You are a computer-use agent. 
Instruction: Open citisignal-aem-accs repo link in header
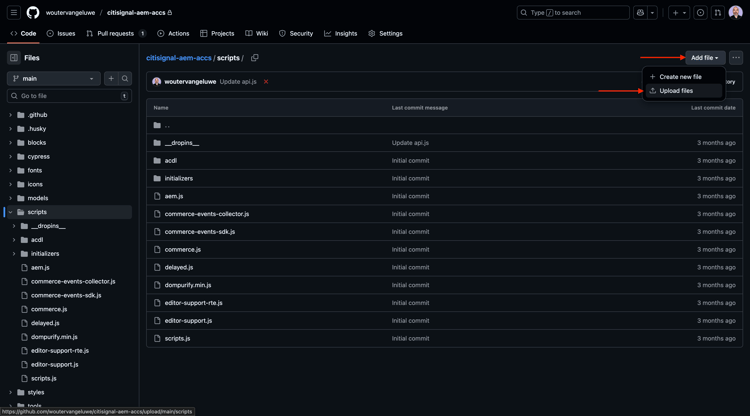coord(136,13)
